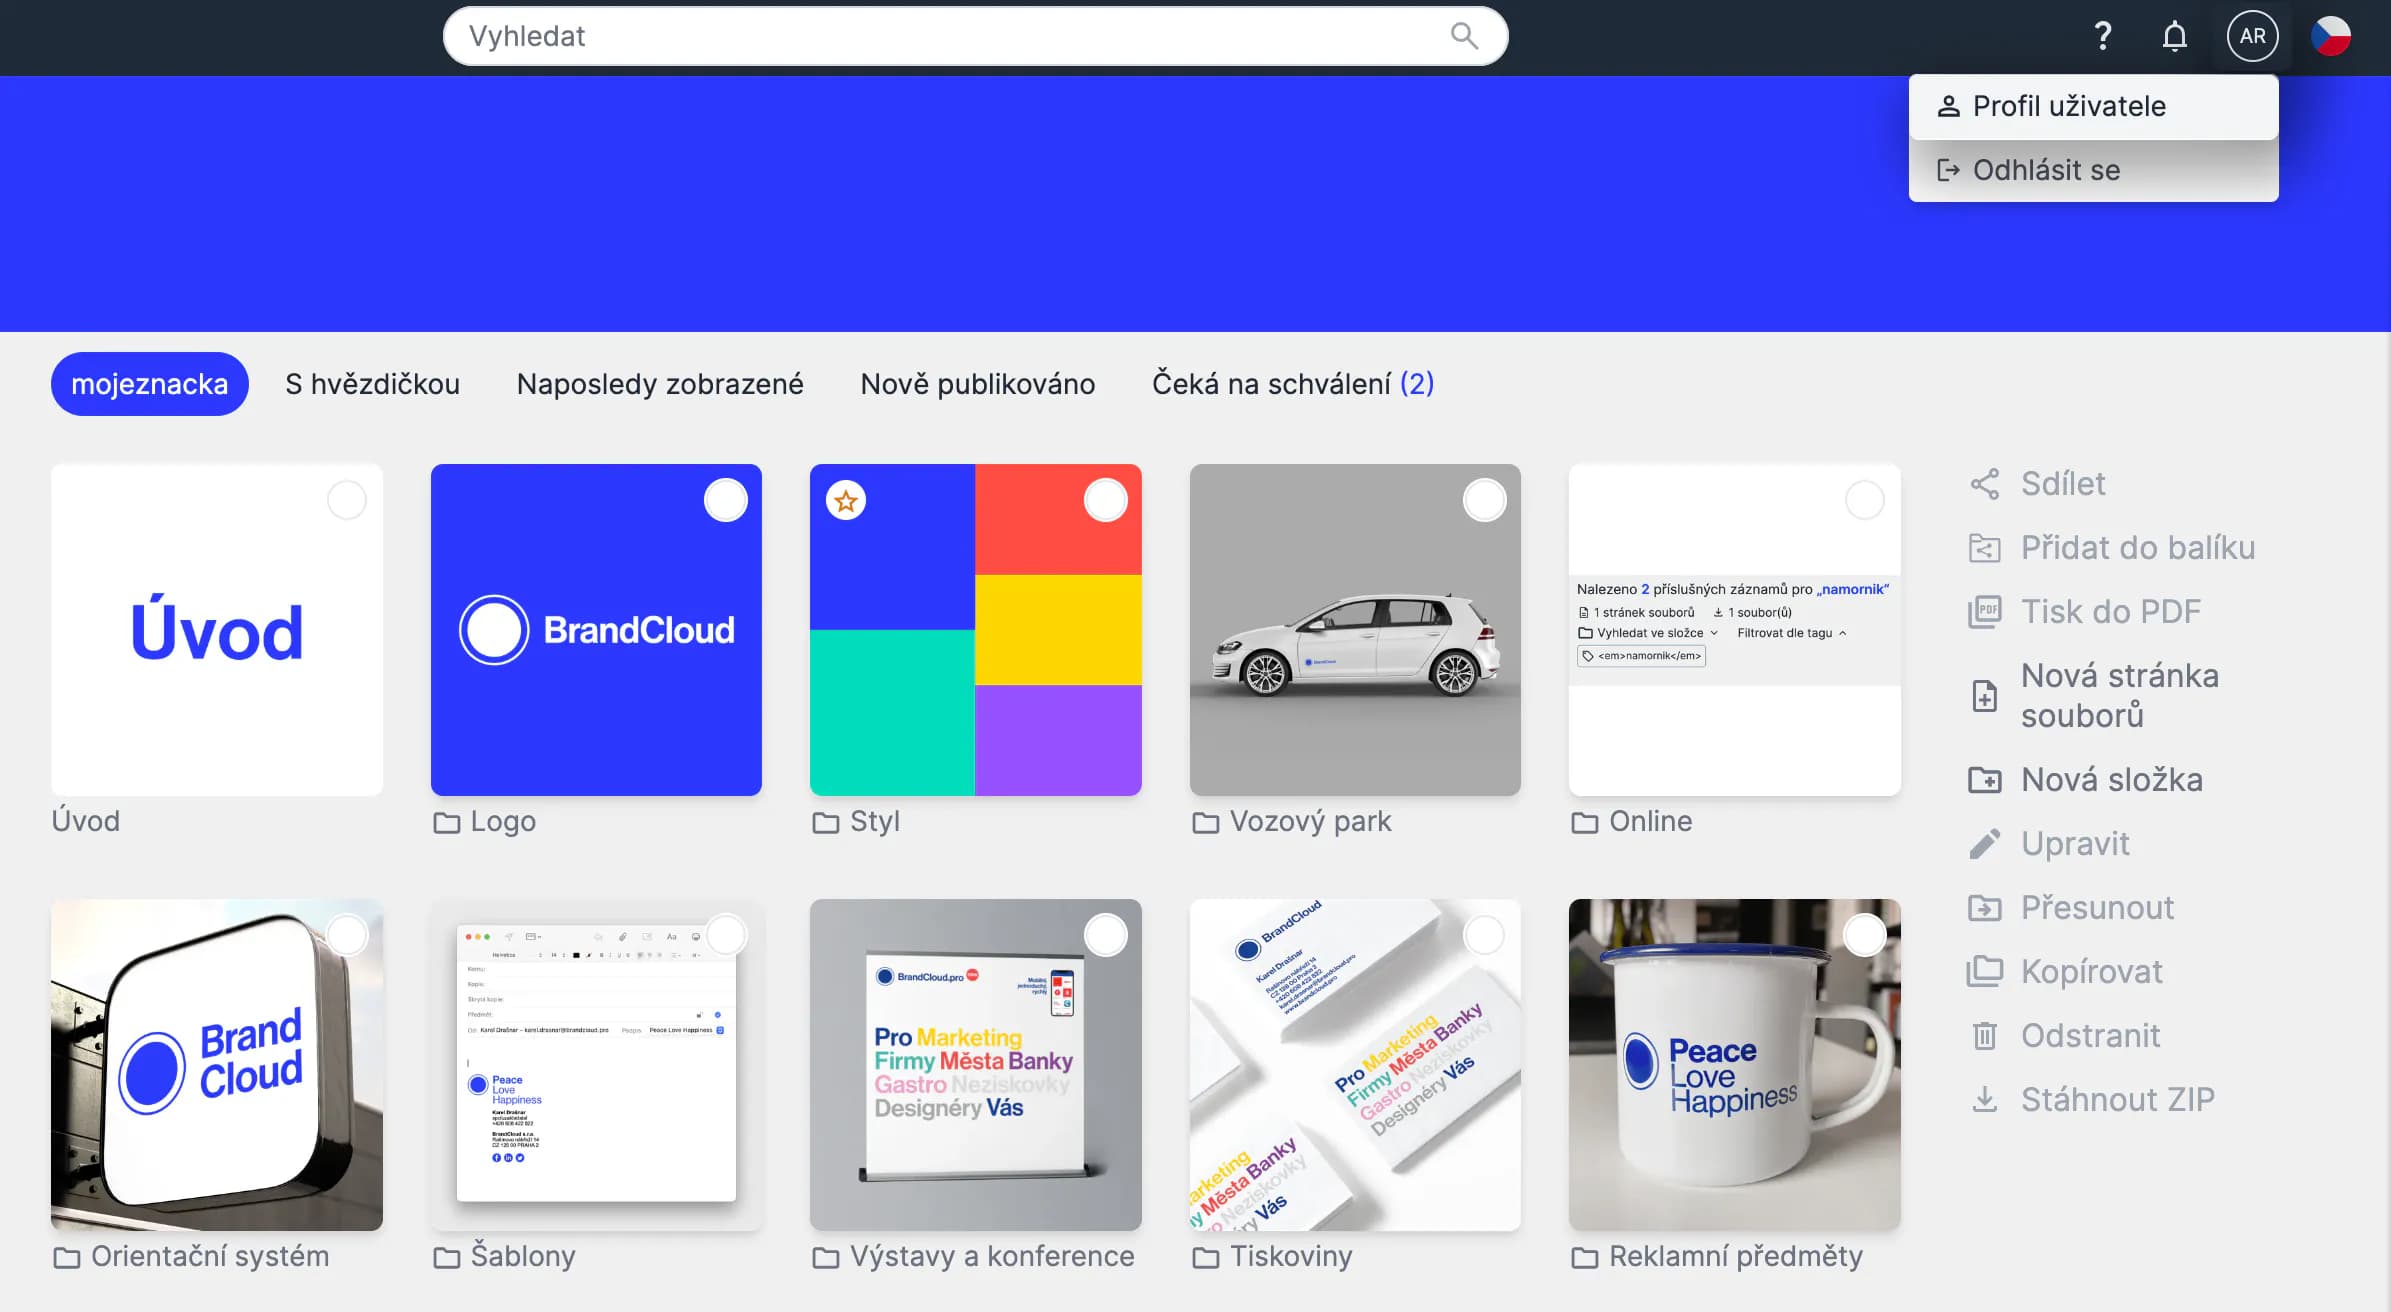Click the Nová složka folder icon
The width and height of the screenshot is (2391, 1312).
1984,780
